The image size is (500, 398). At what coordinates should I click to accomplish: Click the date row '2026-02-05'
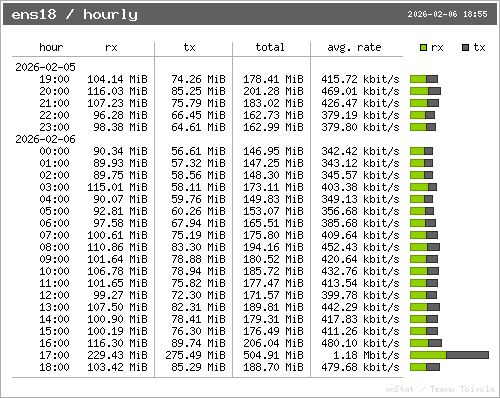click(x=45, y=67)
